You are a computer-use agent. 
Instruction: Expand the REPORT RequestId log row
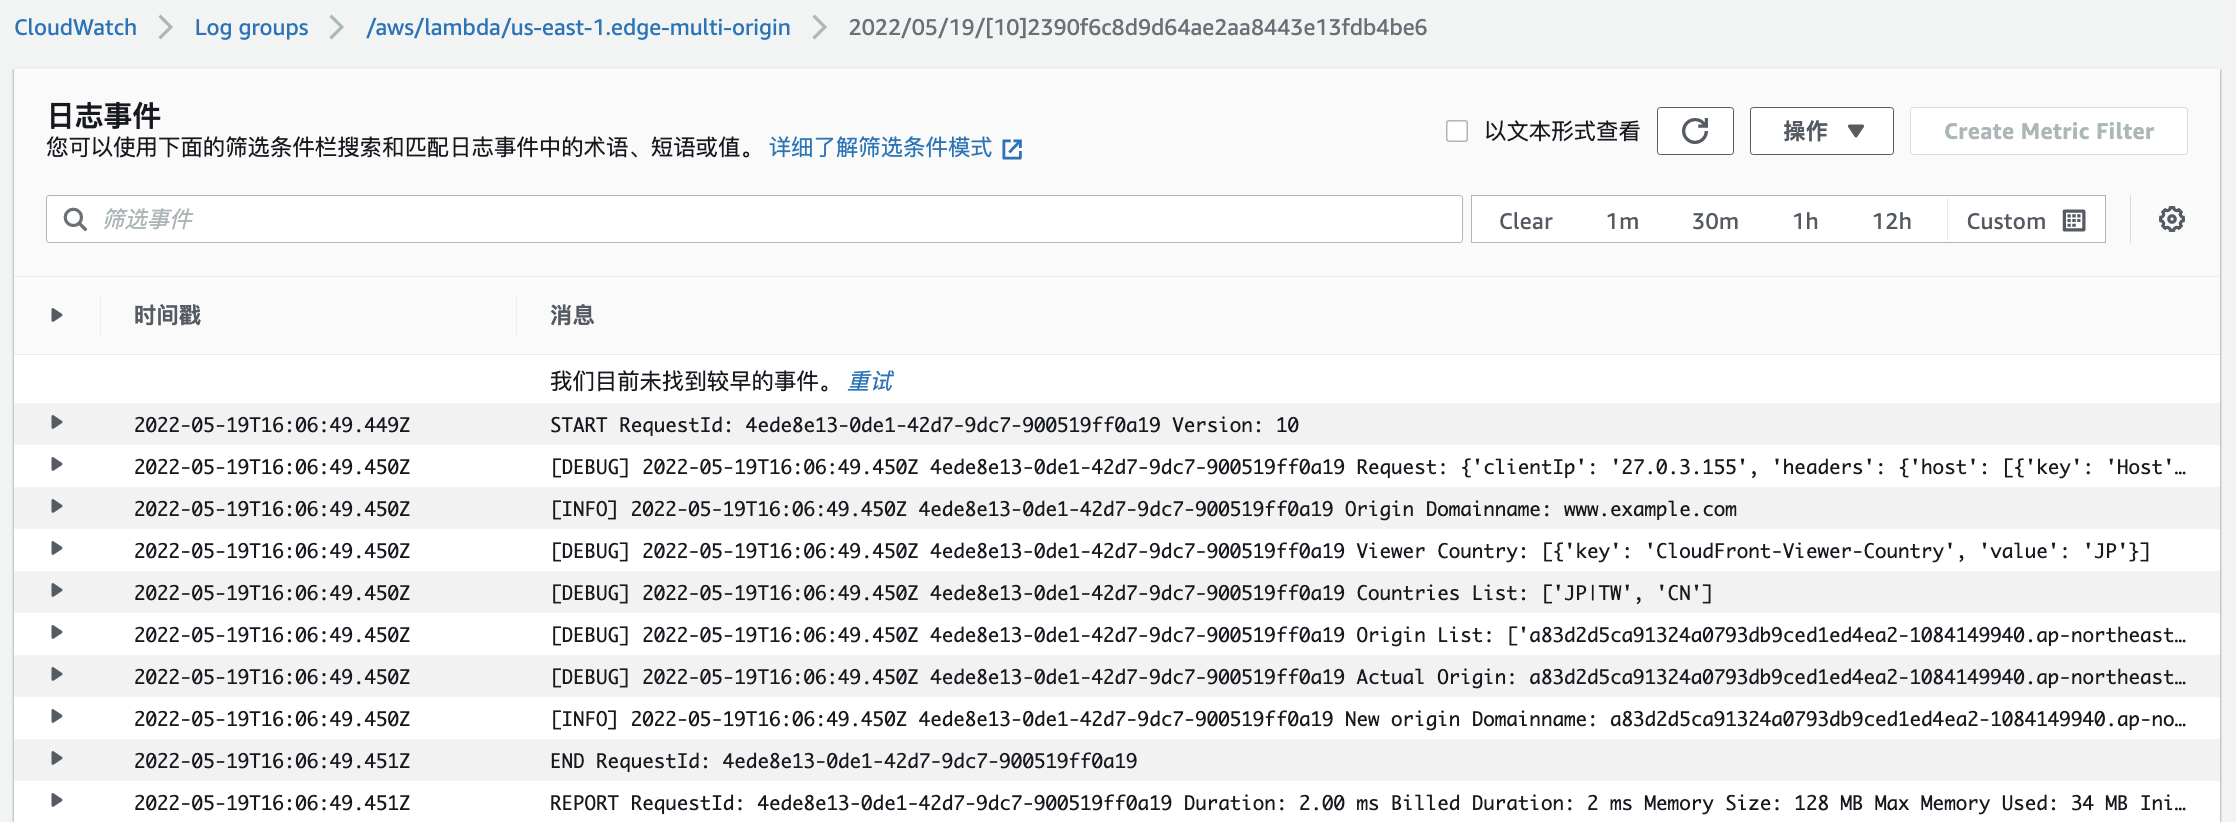coord(57,801)
